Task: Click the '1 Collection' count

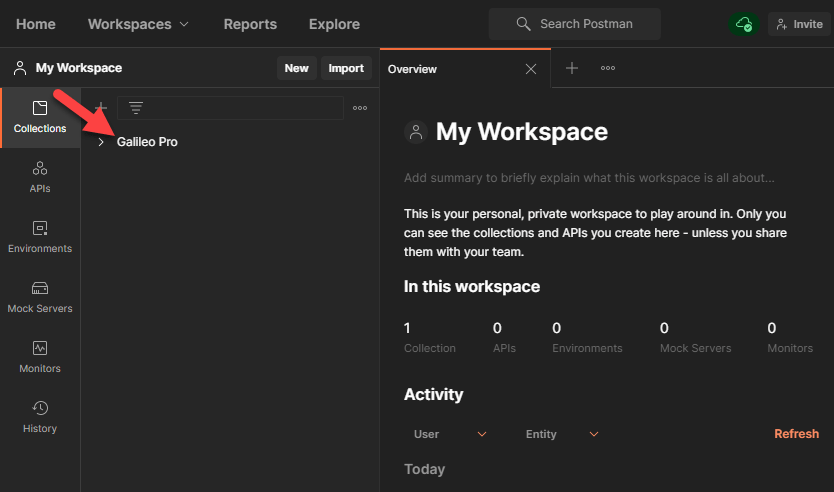Action: pos(430,338)
